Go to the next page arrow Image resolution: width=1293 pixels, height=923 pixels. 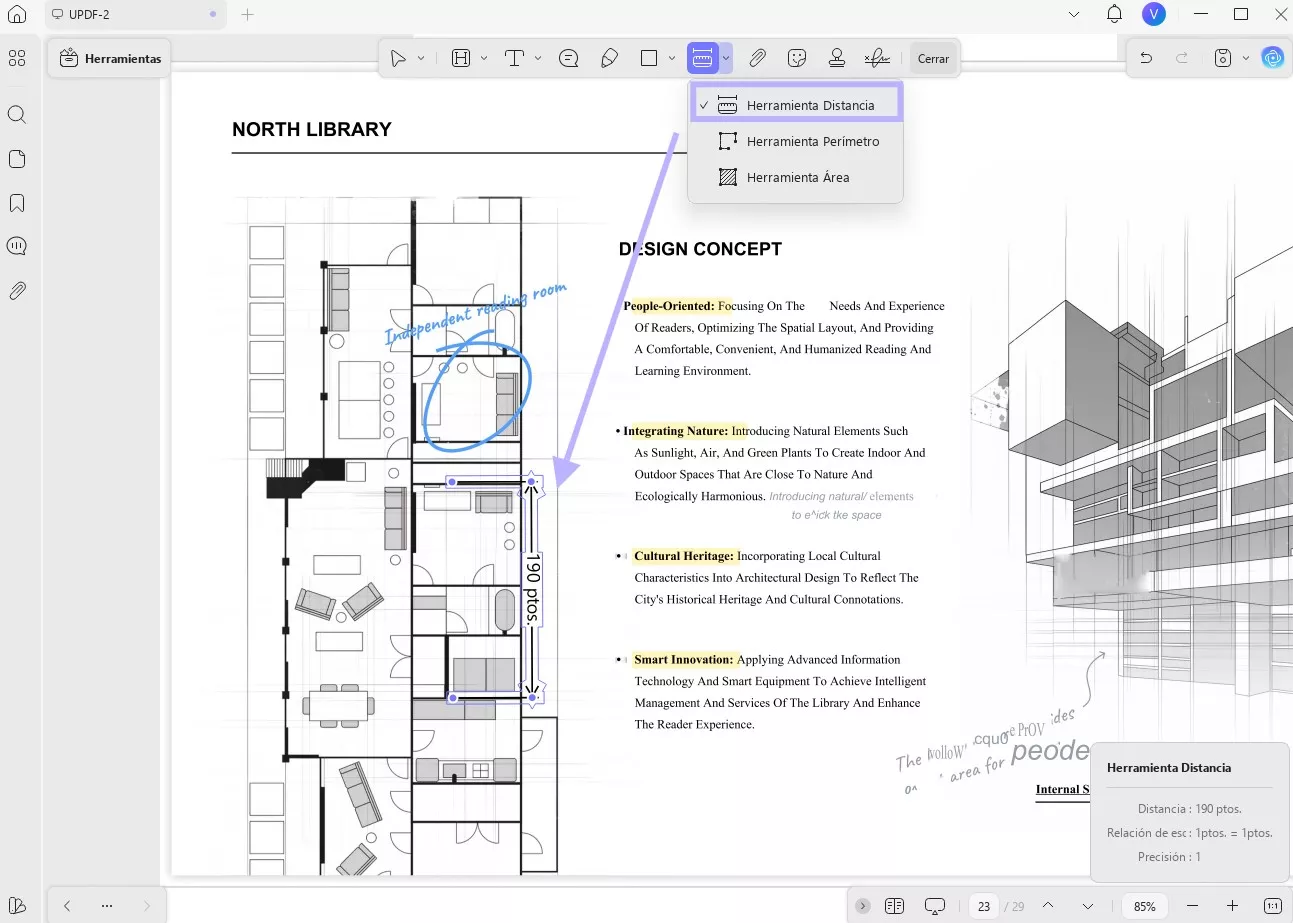[x=1088, y=906]
